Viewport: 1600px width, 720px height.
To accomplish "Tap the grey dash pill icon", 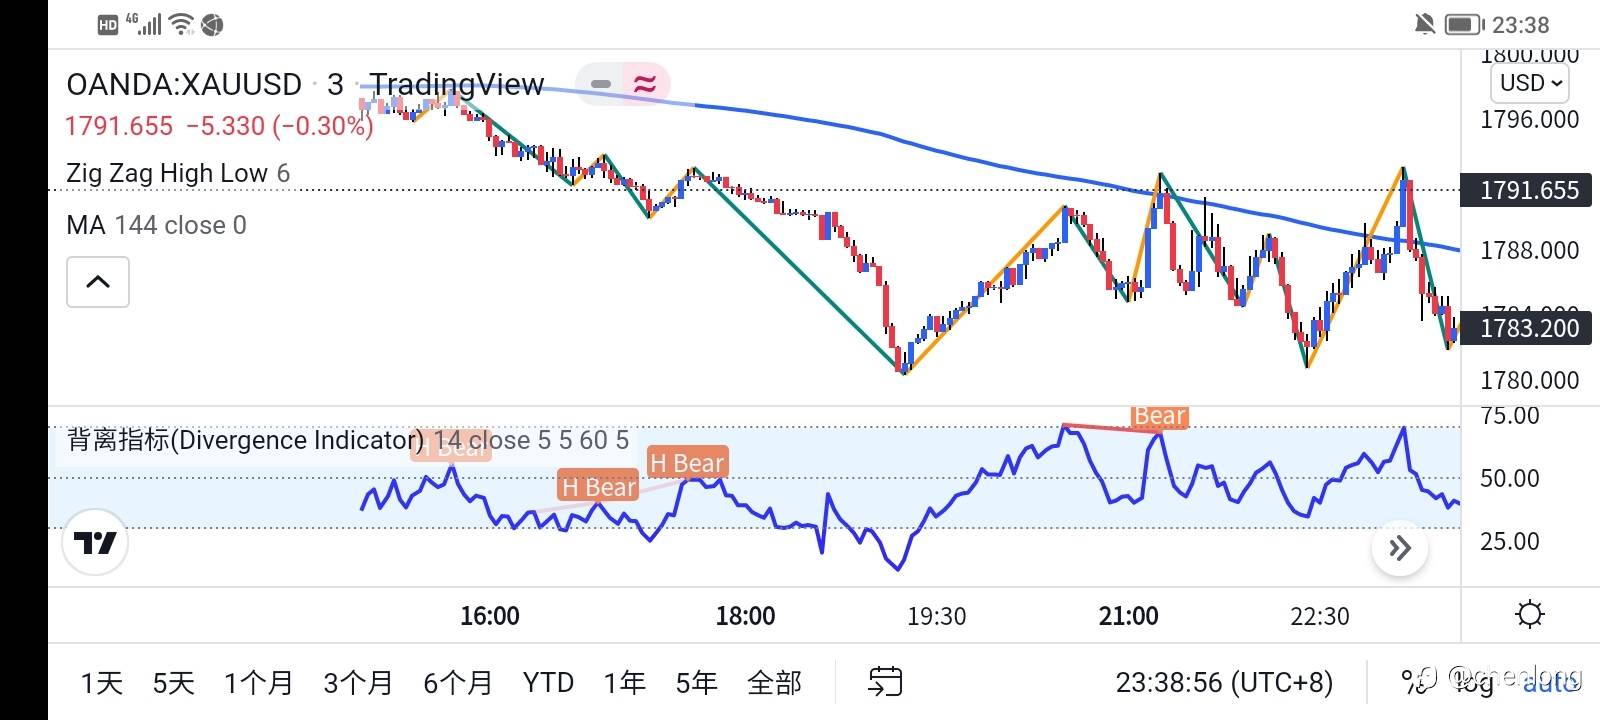I will (x=601, y=84).
